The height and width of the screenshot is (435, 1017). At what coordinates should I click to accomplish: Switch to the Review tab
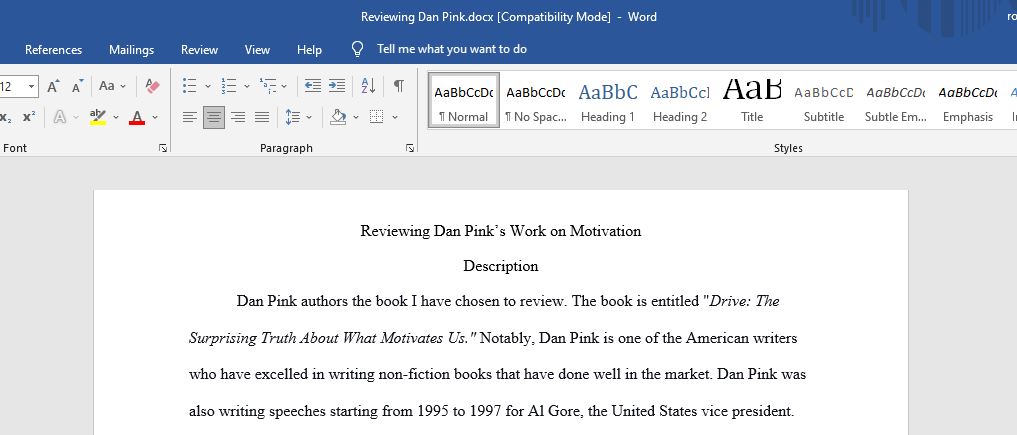click(x=199, y=50)
